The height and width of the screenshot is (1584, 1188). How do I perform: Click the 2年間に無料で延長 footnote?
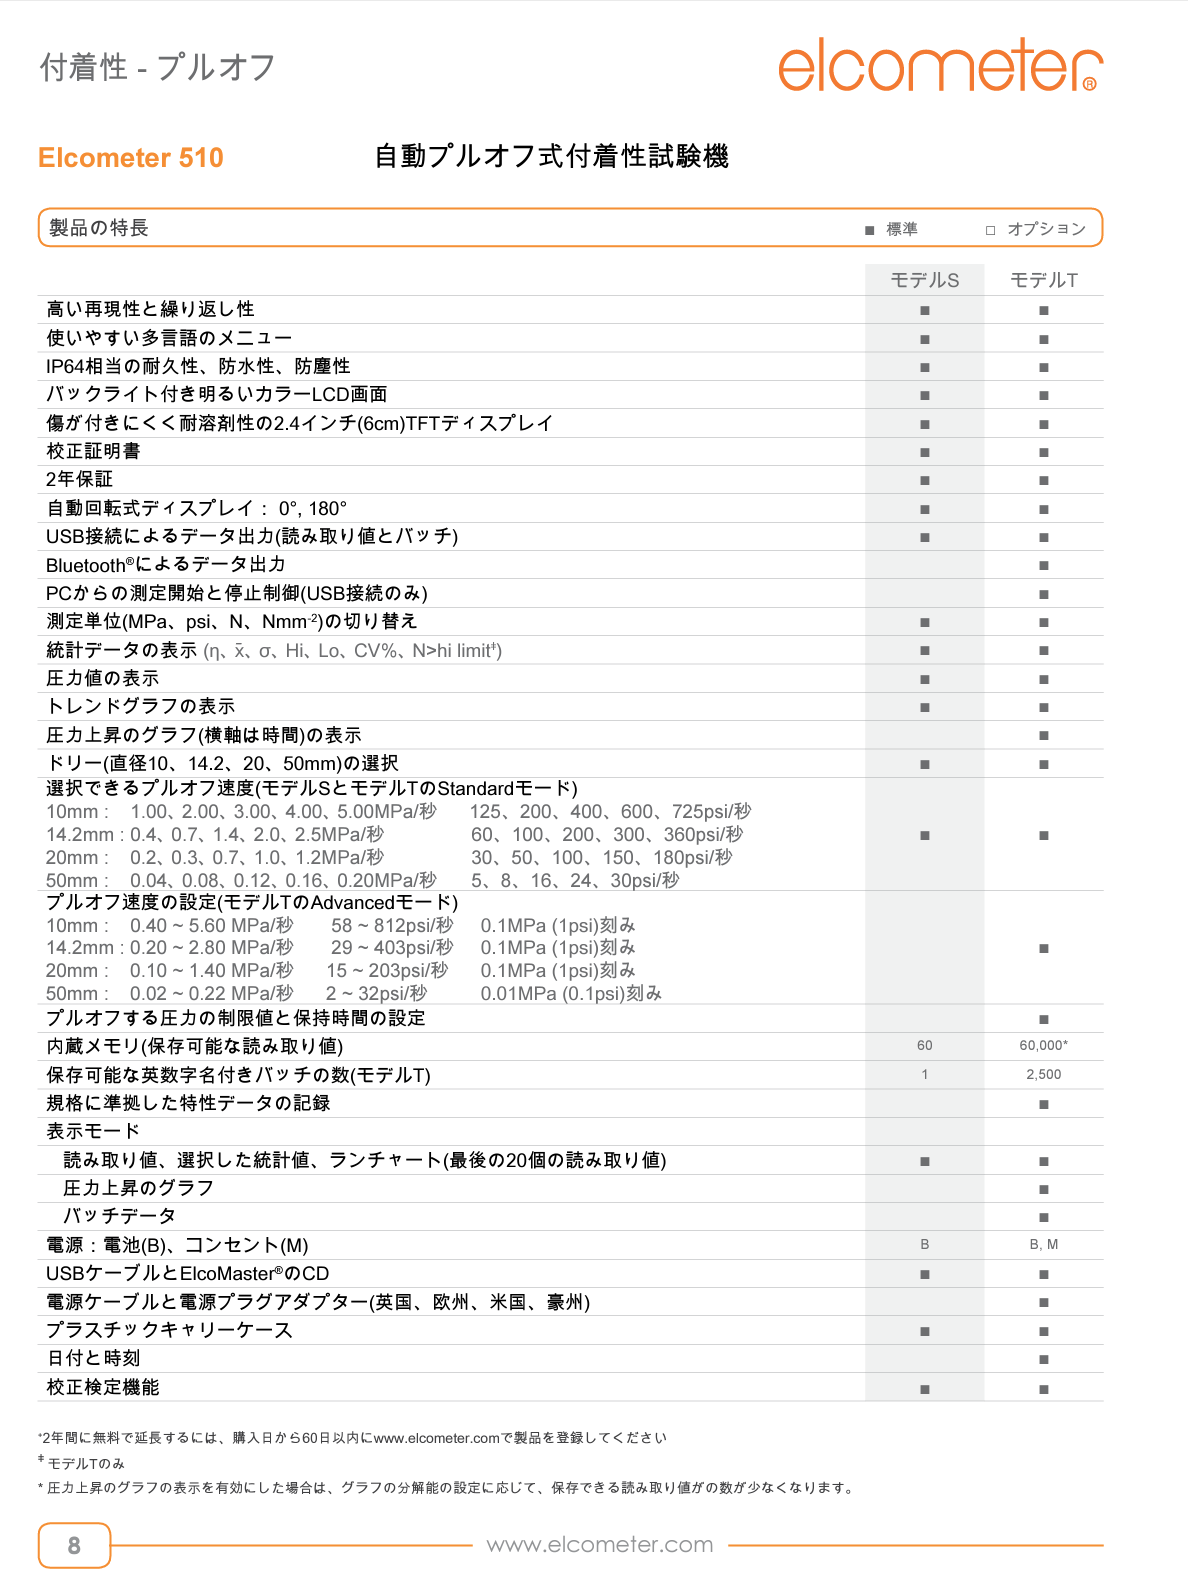pos(352,1438)
